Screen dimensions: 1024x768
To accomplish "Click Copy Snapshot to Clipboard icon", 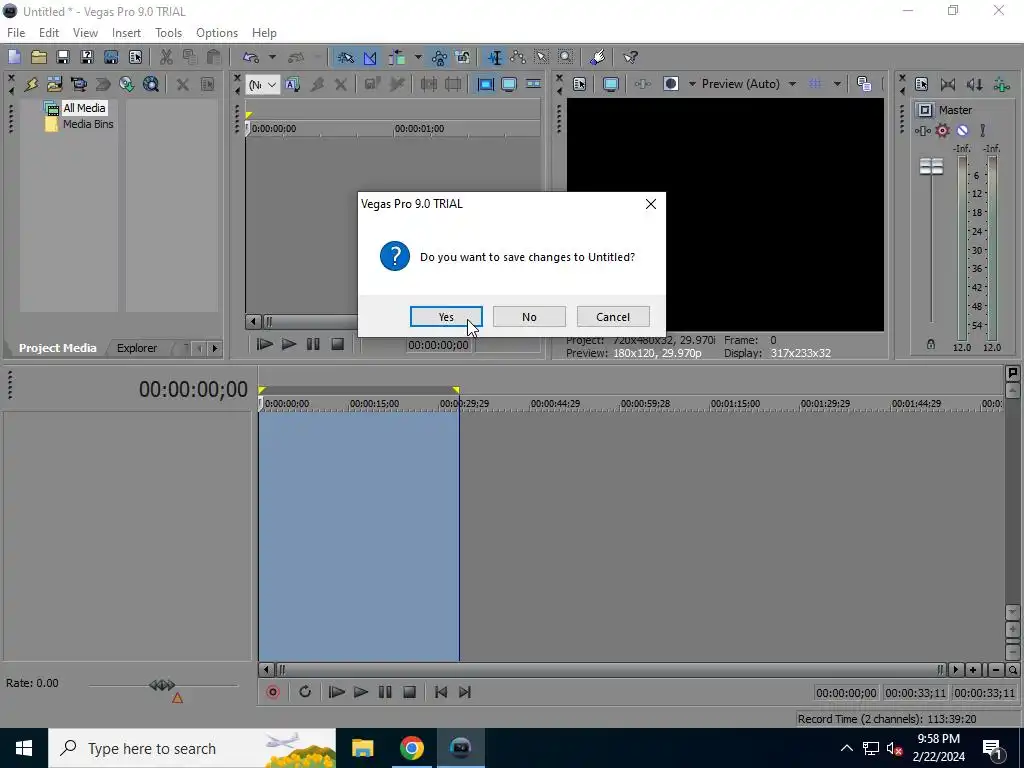I will click(864, 84).
